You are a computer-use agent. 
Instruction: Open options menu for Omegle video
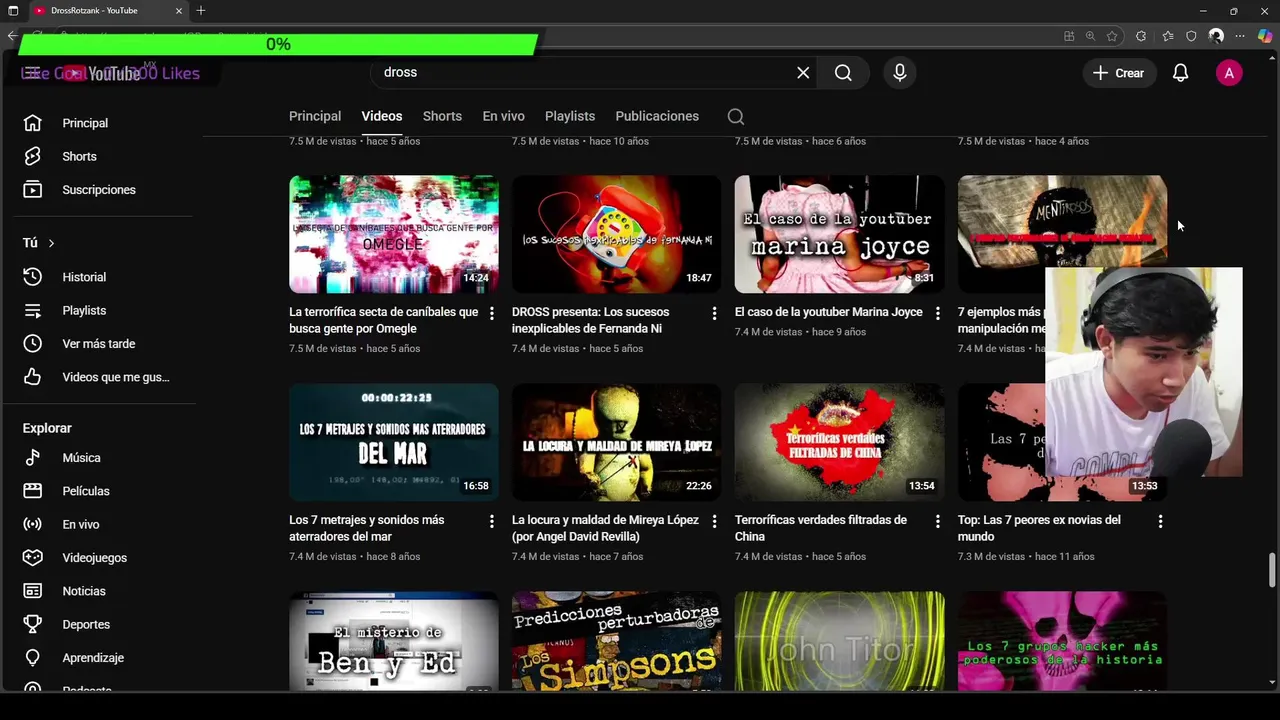[x=491, y=313]
